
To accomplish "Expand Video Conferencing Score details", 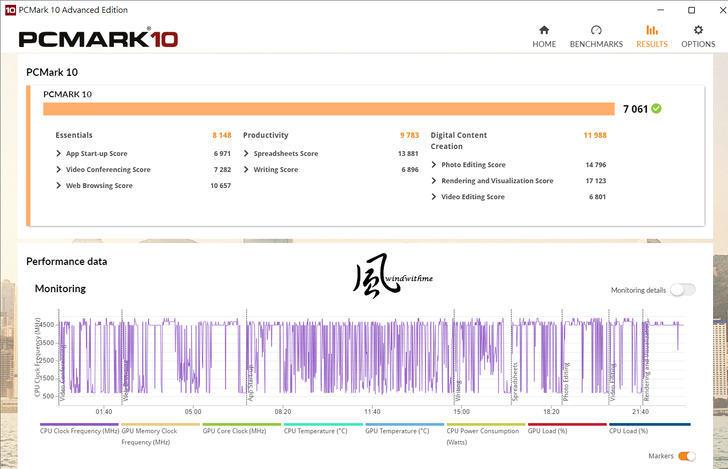I will tap(58, 169).
